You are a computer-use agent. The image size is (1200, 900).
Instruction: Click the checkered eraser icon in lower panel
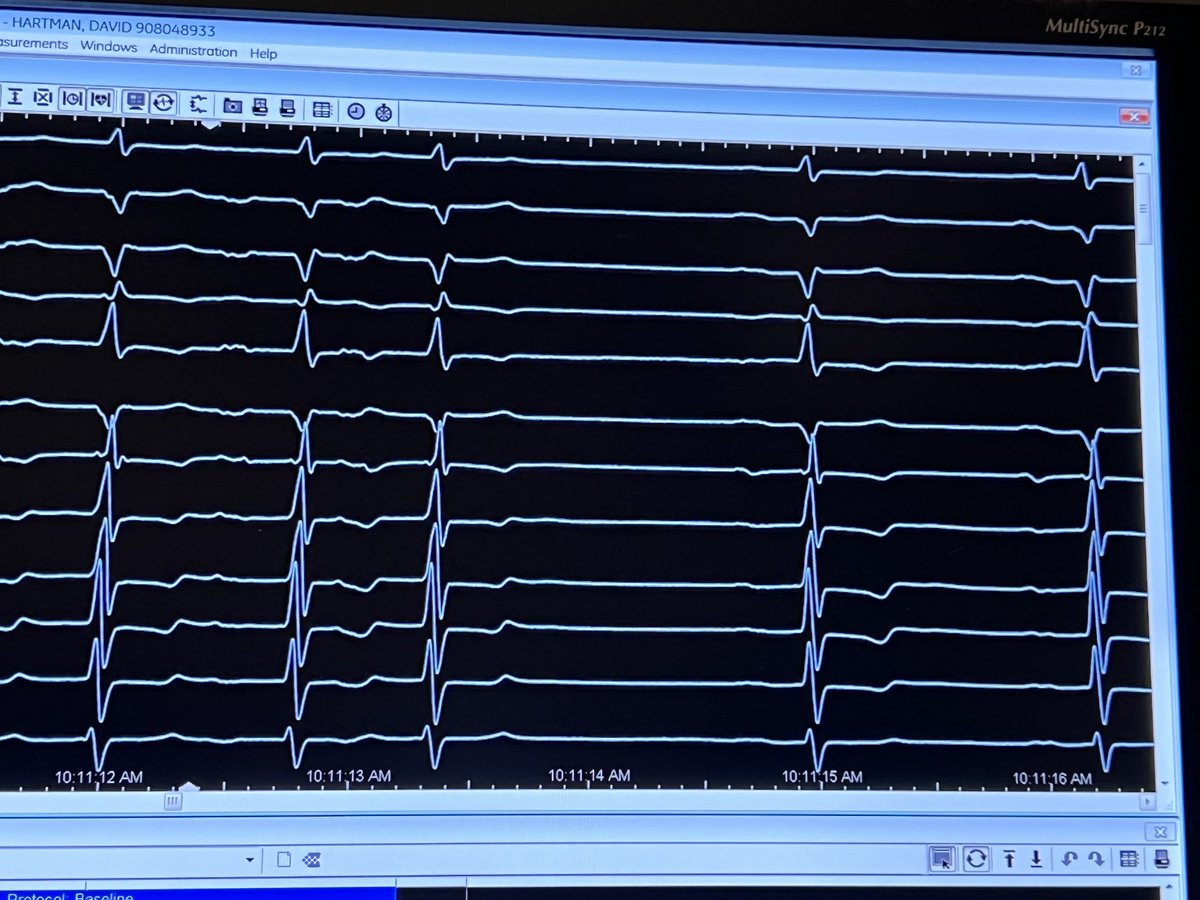[311, 860]
